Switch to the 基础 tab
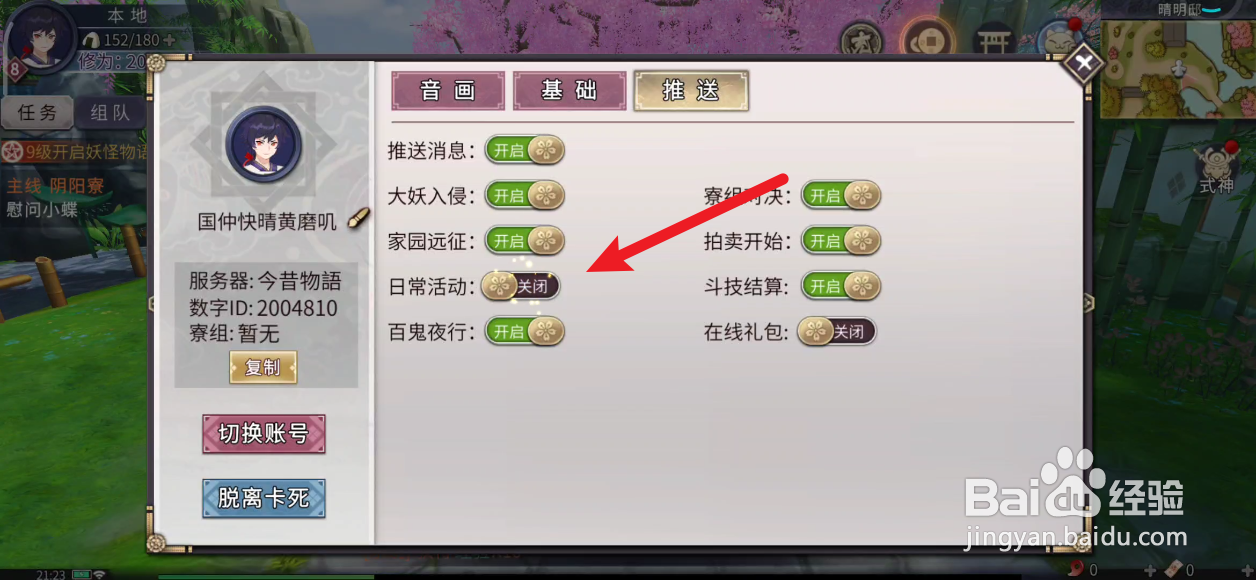Viewport: 1256px width, 580px height. 569,91
